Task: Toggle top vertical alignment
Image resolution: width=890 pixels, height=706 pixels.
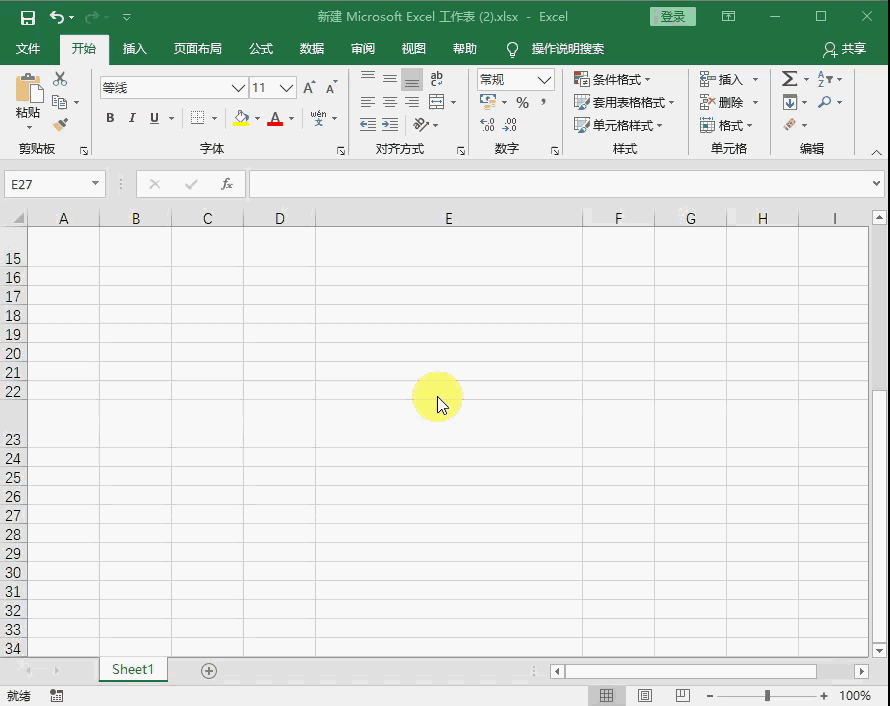Action: 368,79
